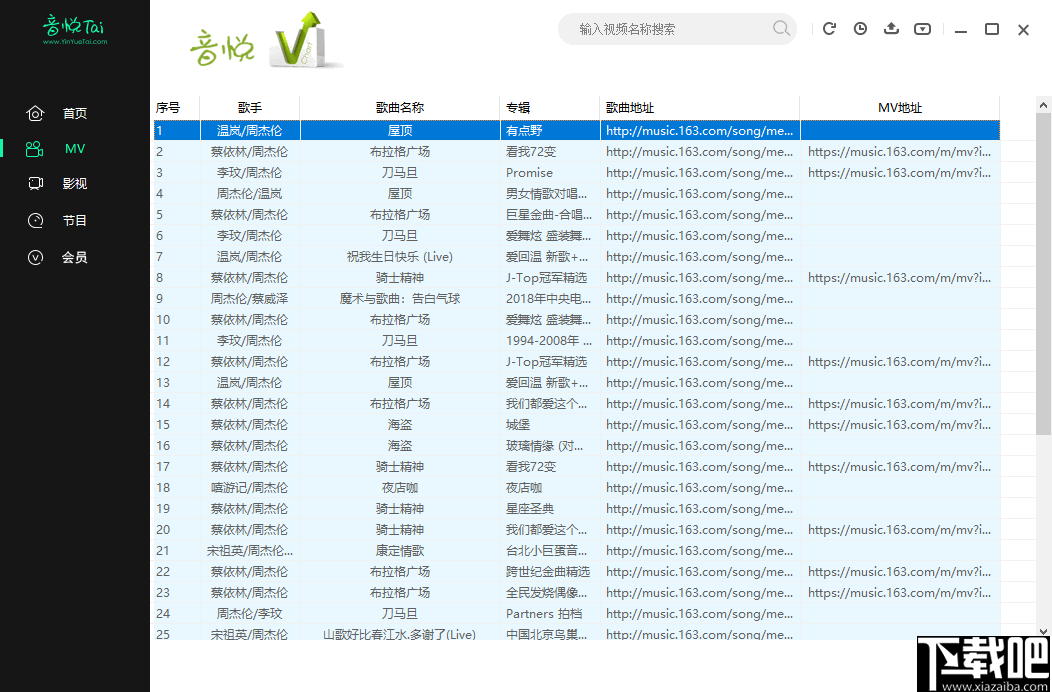Open the 节目 section
The image size is (1052, 692).
tap(75, 220)
